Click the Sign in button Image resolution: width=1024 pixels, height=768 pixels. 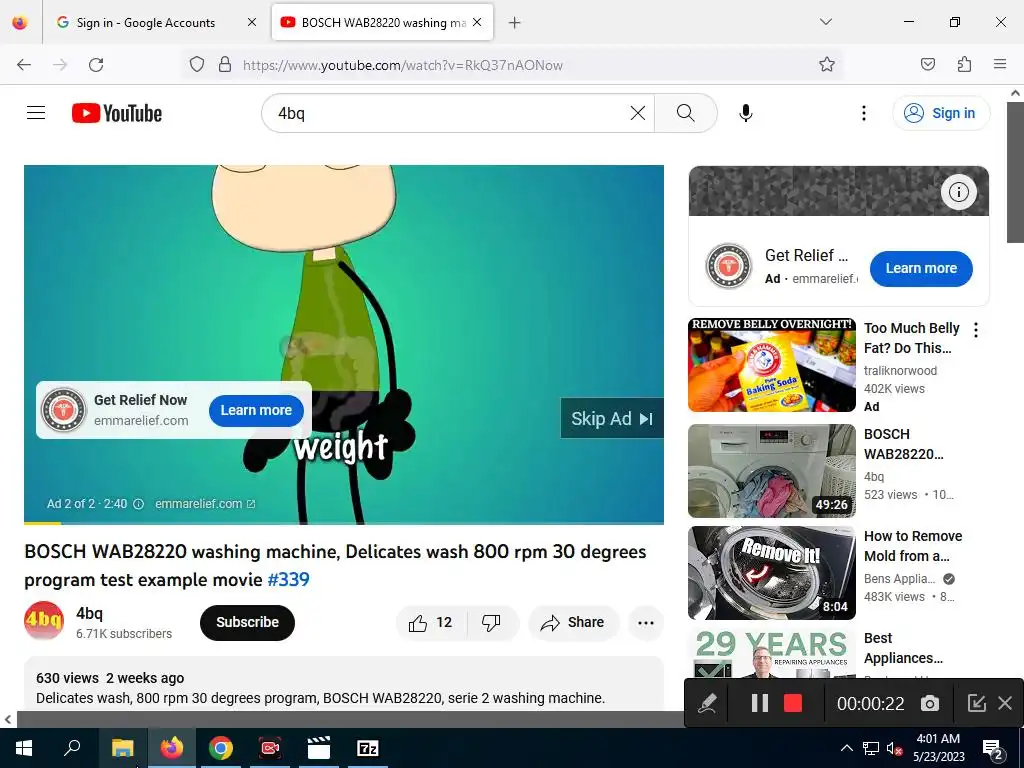click(x=941, y=113)
